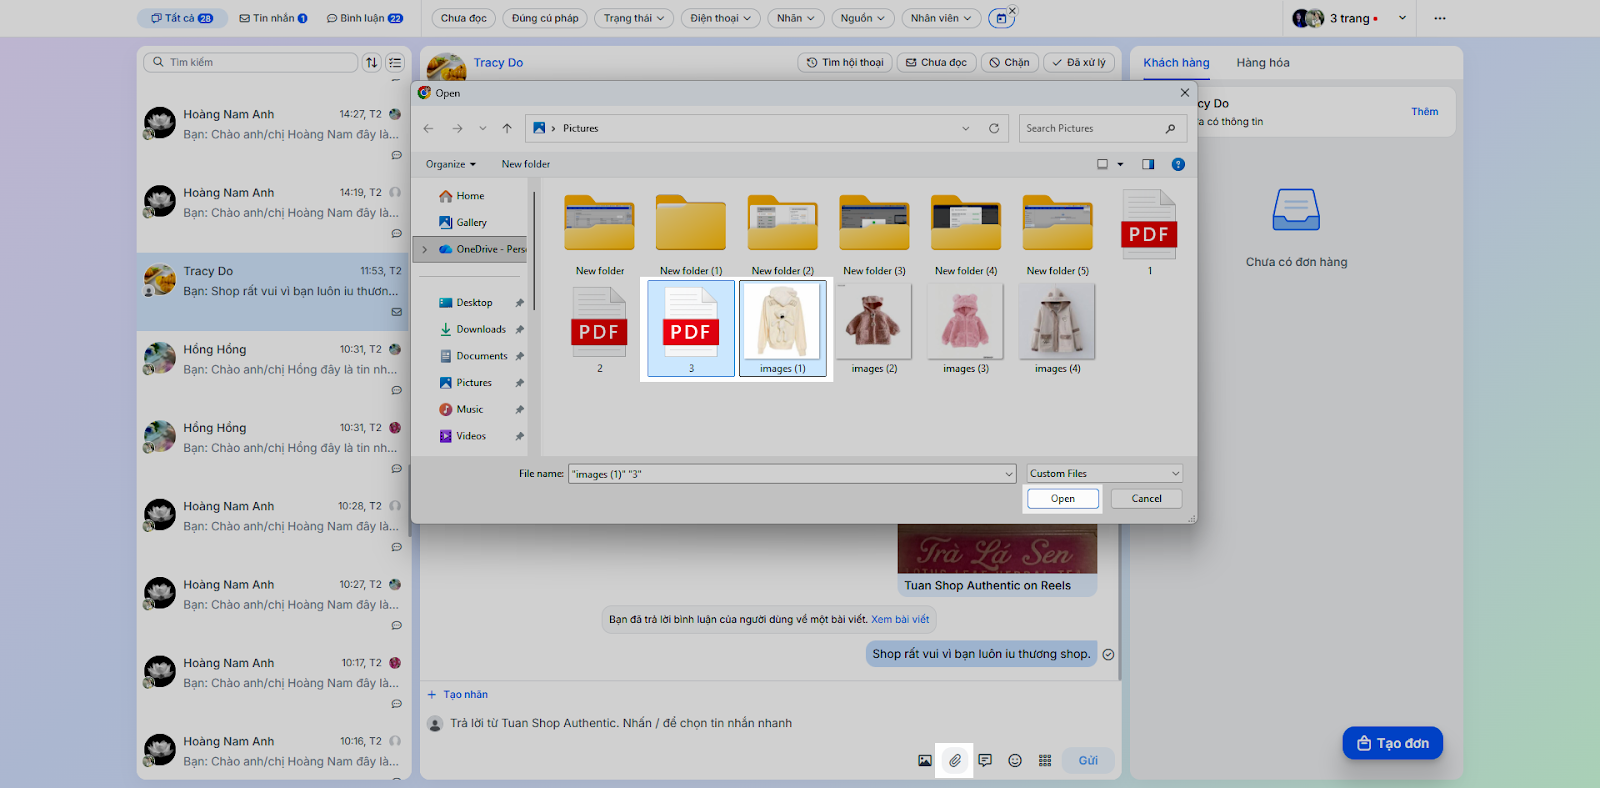
Task: Click the Thêm link in customer panel
Action: click(1425, 112)
